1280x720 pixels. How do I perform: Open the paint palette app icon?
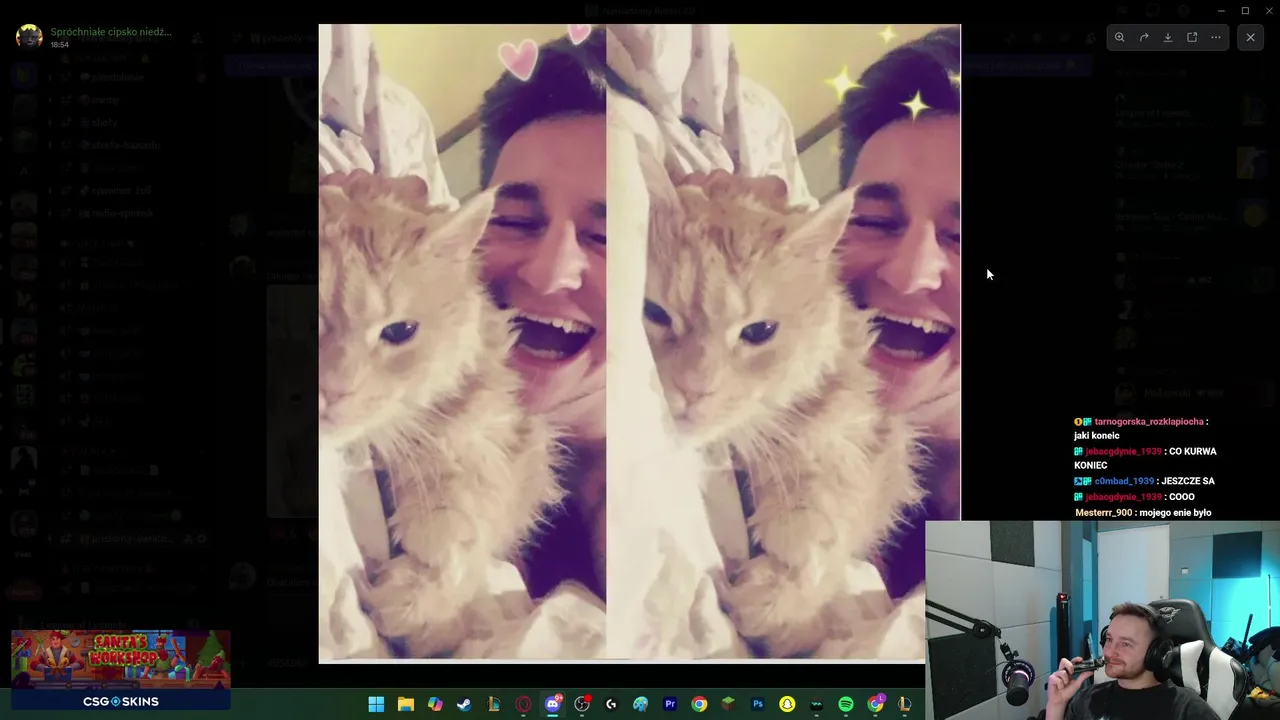[641, 704]
